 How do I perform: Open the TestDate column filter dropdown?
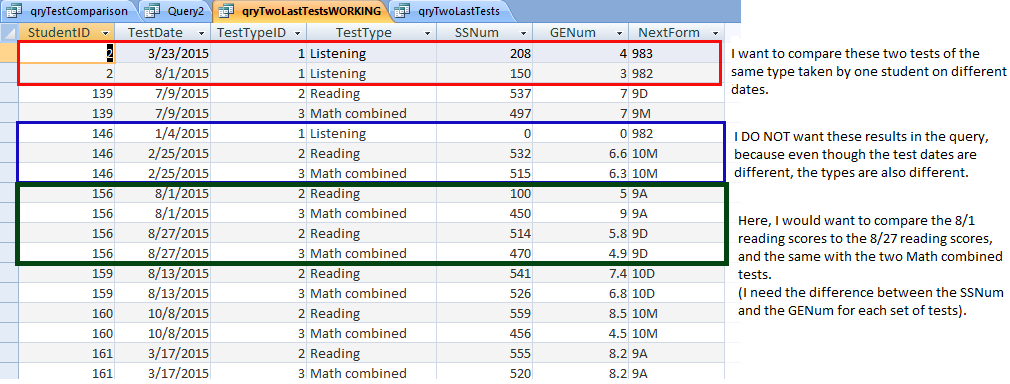pos(202,33)
